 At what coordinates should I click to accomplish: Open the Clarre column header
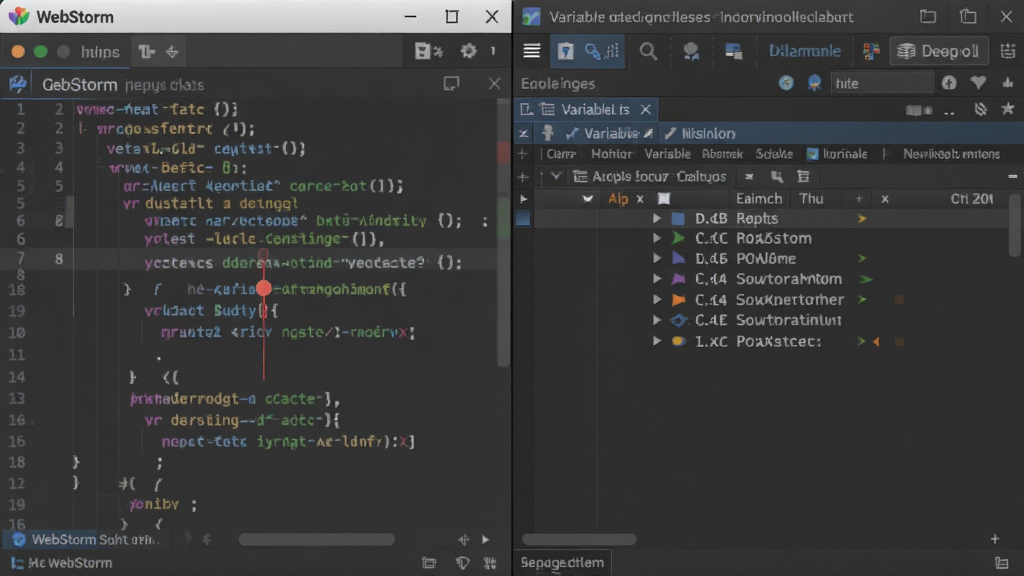tap(561, 154)
